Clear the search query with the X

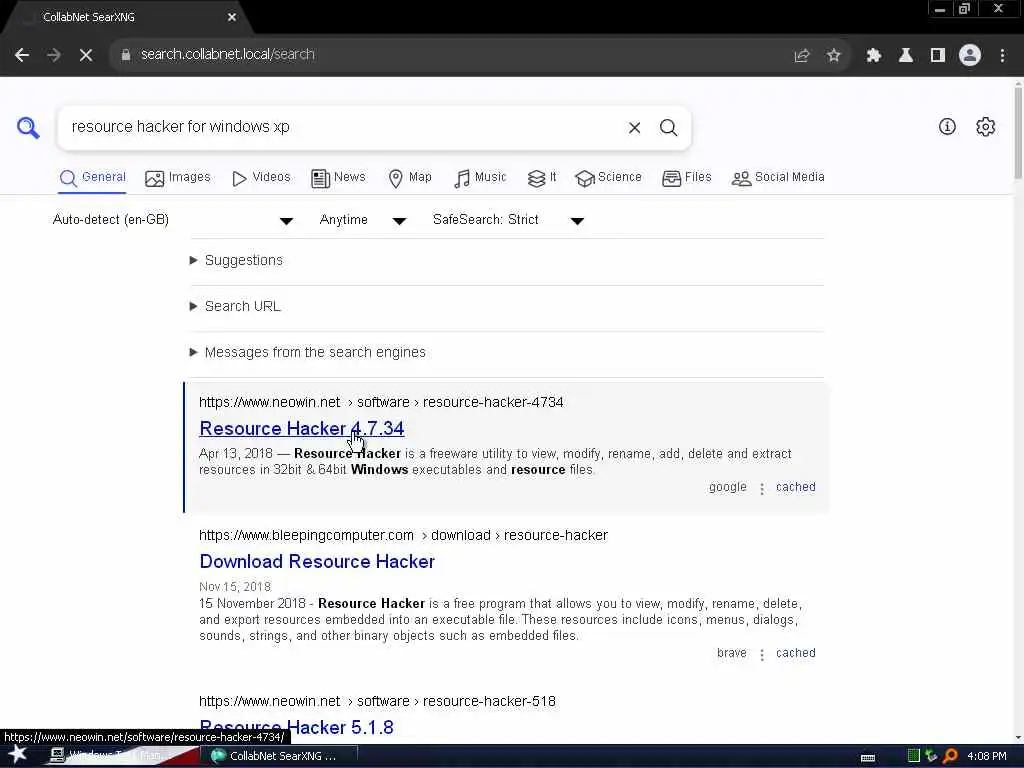click(x=634, y=128)
